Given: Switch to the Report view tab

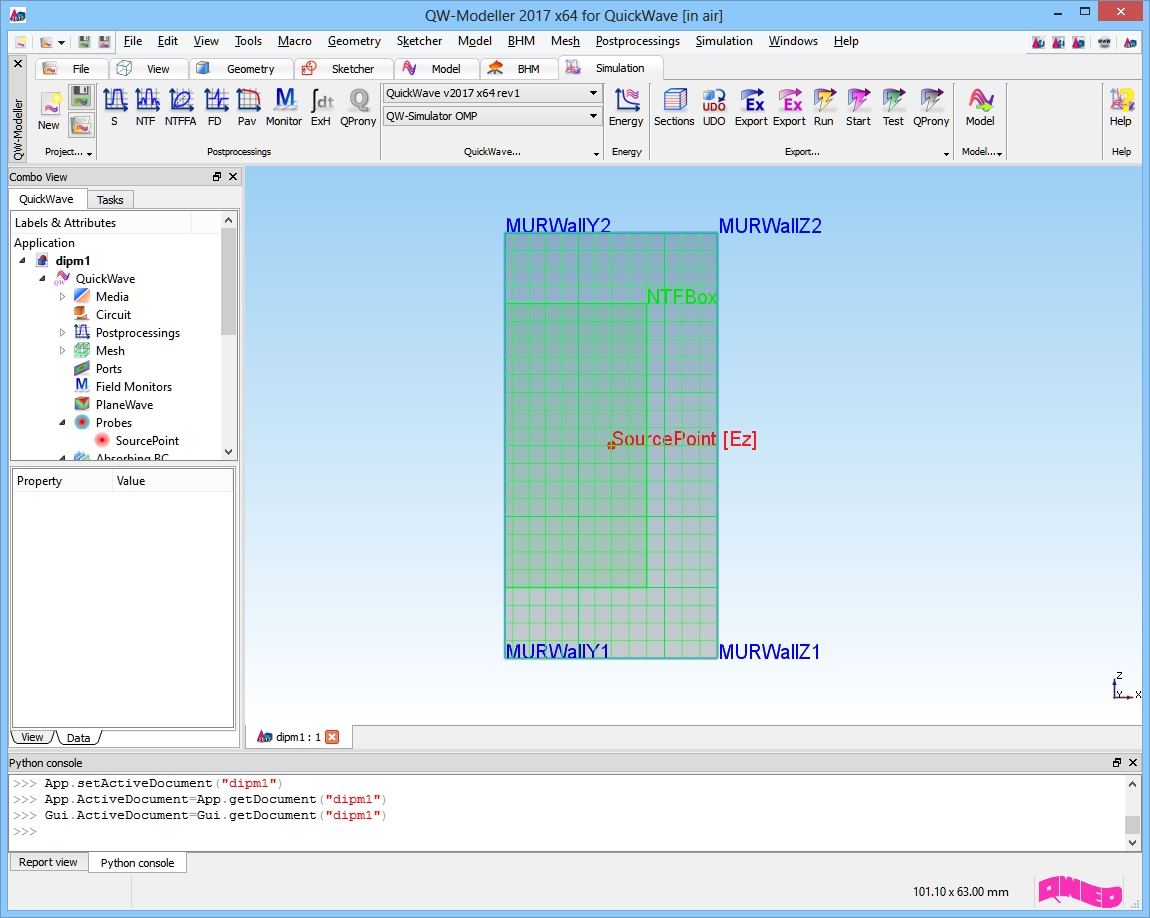Looking at the screenshot, I should [x=48, y=862].
